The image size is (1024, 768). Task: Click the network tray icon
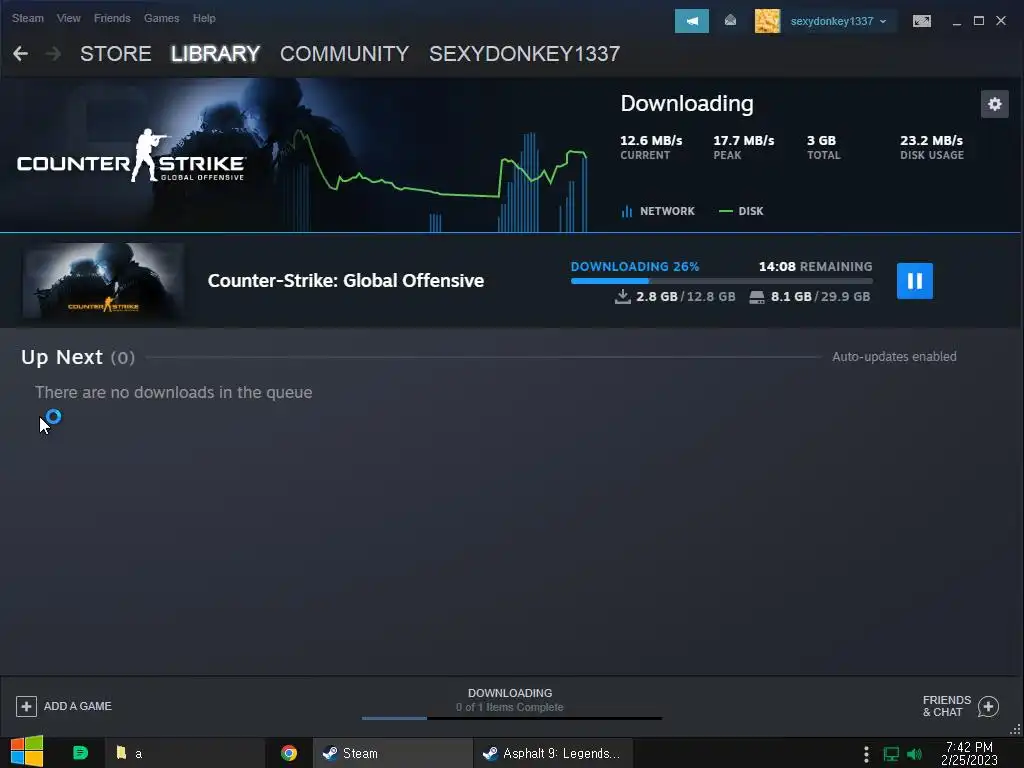(x=891, y=754)
